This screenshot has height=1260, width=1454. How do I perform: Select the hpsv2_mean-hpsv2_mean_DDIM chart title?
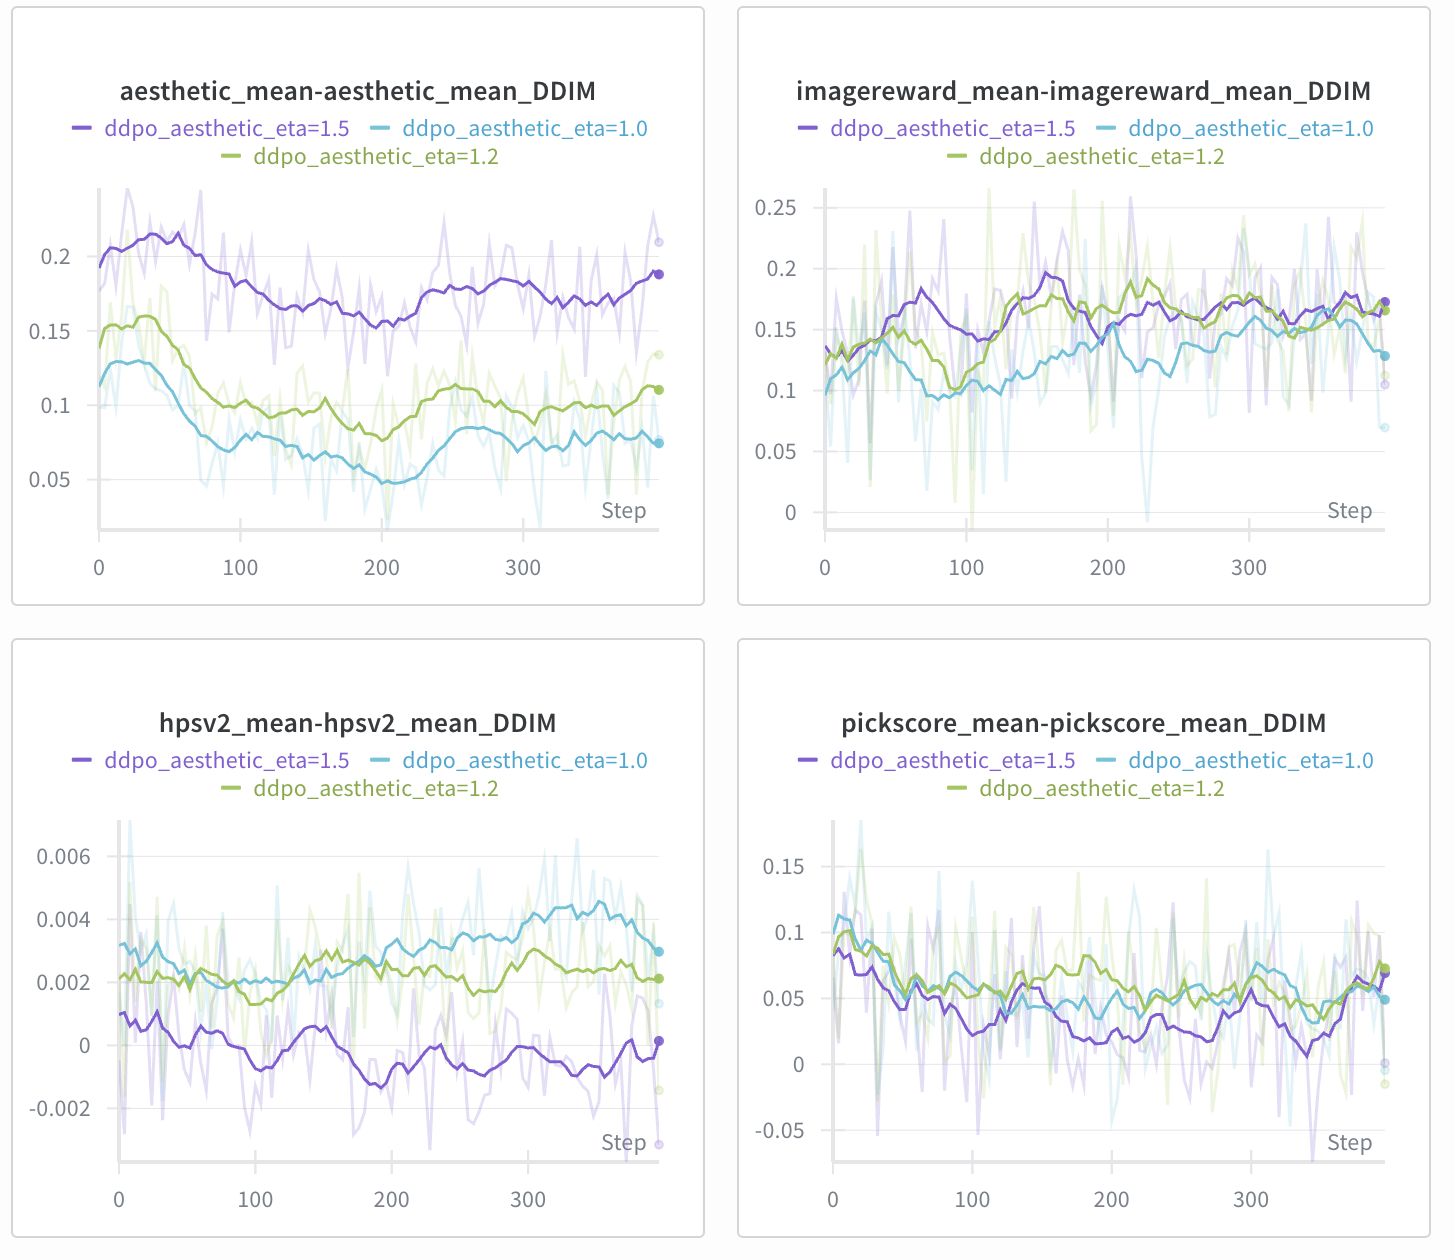(357, 723)
